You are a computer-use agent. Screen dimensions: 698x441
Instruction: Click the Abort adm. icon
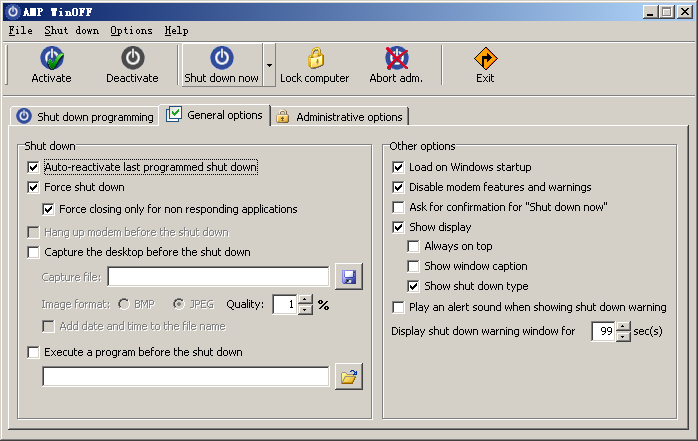tap(396, 58)
